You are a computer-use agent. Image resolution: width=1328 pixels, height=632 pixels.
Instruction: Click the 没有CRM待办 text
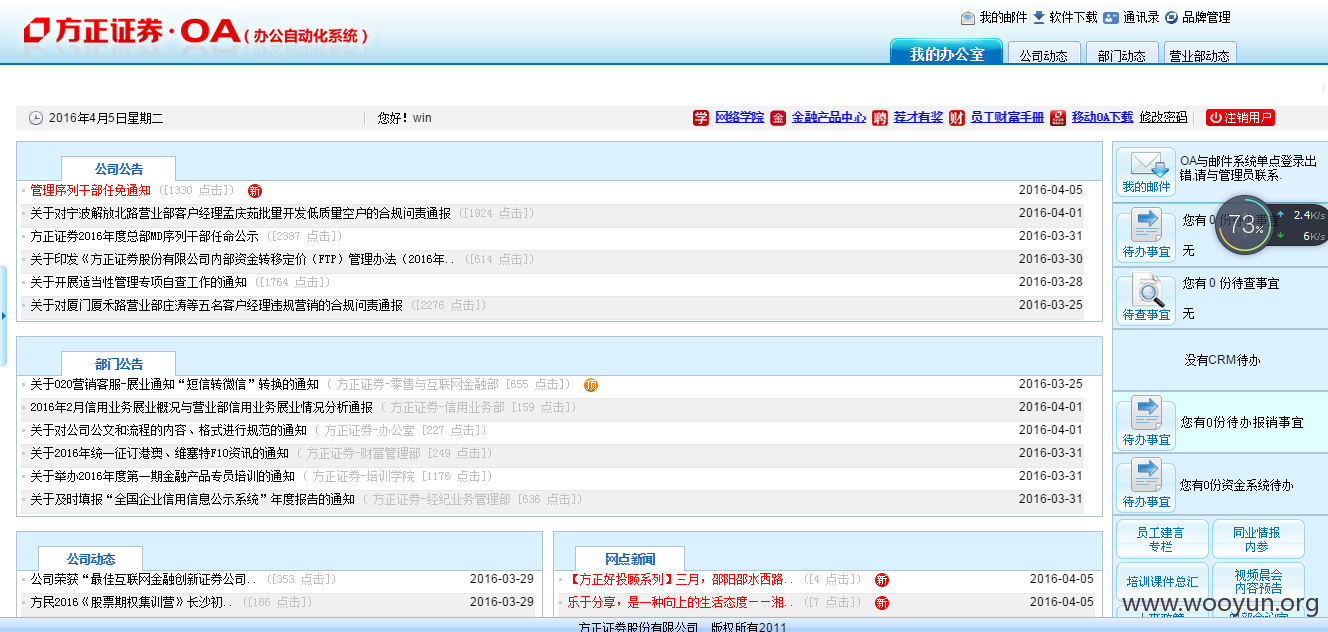click(1222, 360)
